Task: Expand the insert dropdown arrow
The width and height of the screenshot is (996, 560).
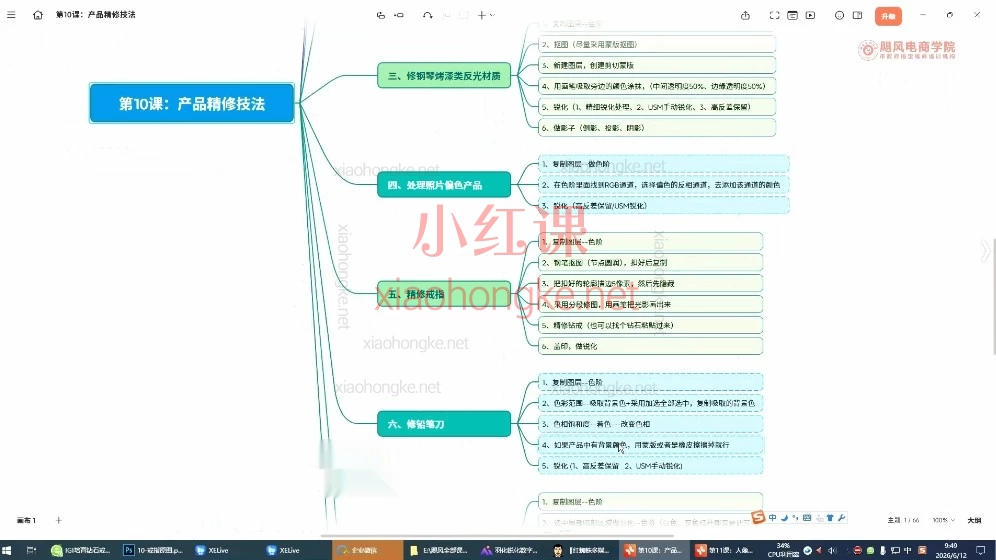Action: [492, 15]
